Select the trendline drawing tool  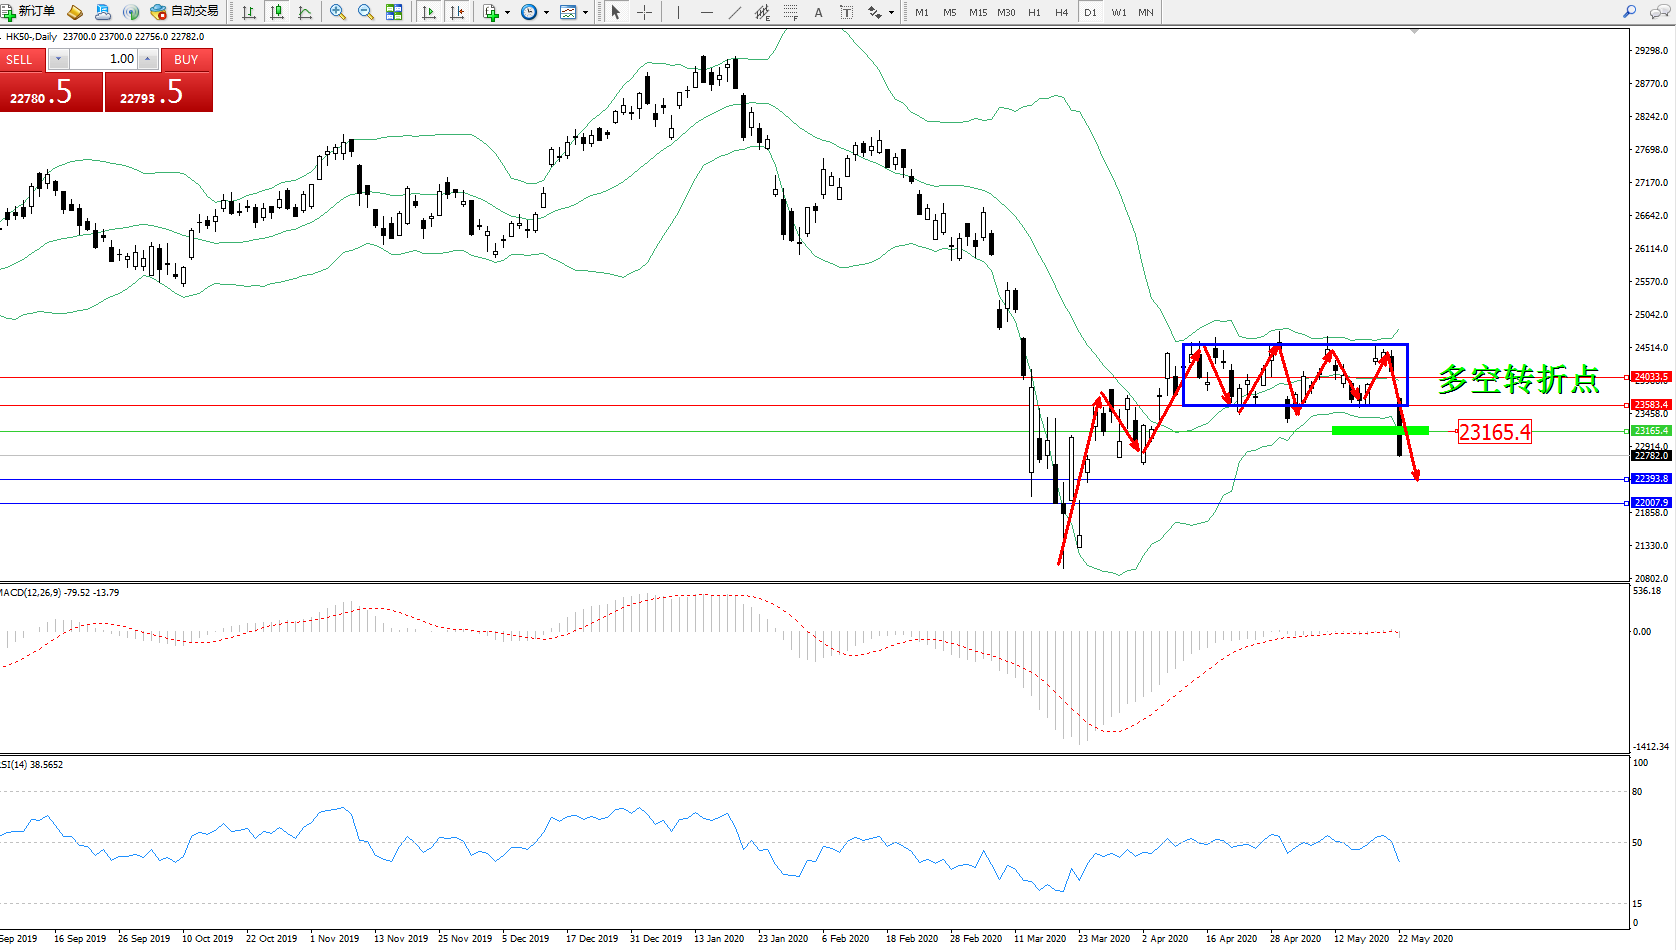pos(735,12)
